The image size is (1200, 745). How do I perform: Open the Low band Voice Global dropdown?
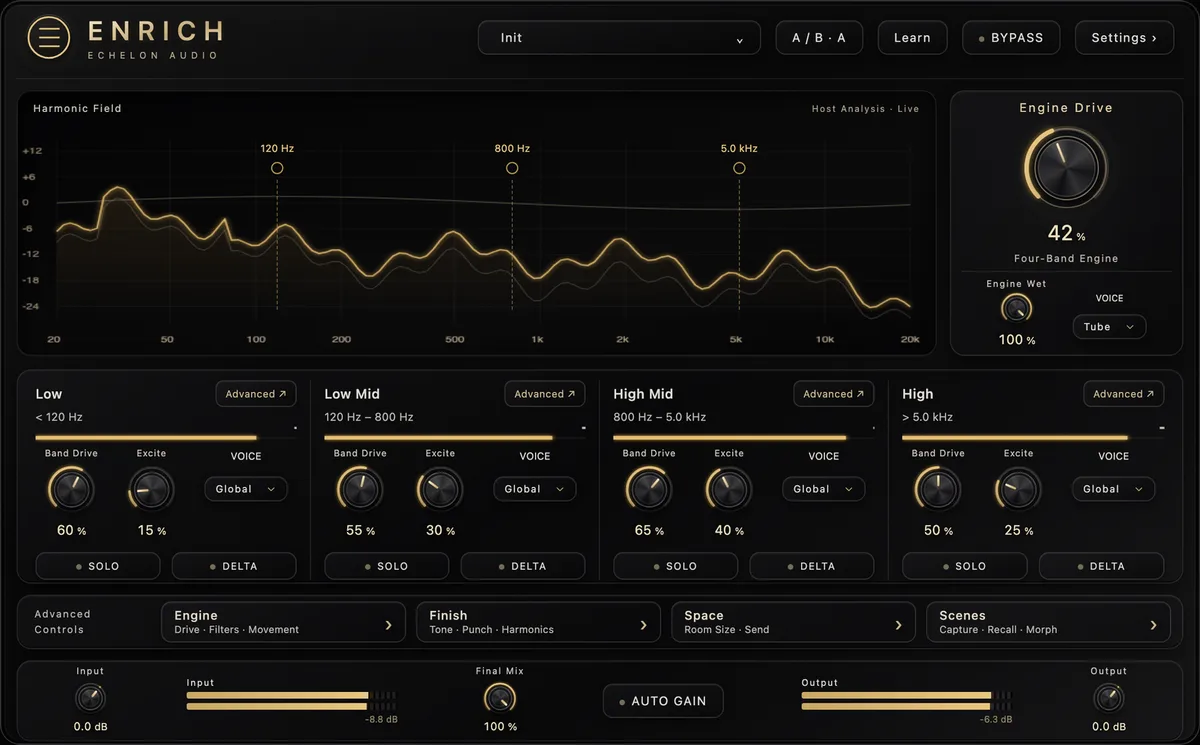point(246,489)
